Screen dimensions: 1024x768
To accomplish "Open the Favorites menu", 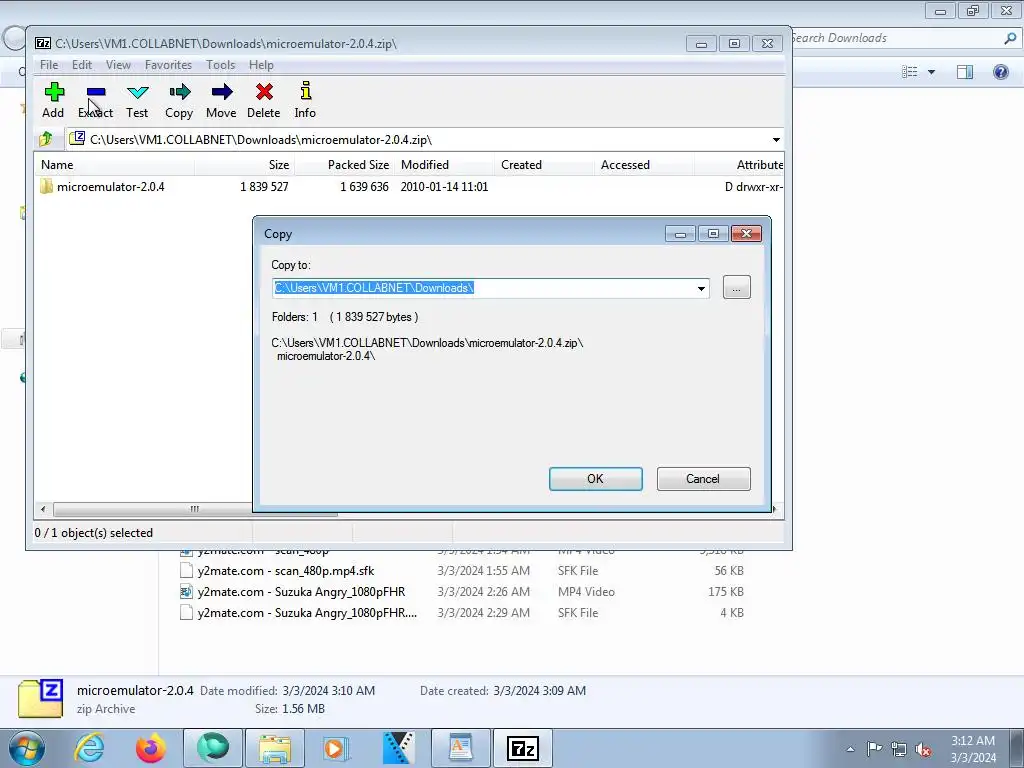I will click(168, 65).
